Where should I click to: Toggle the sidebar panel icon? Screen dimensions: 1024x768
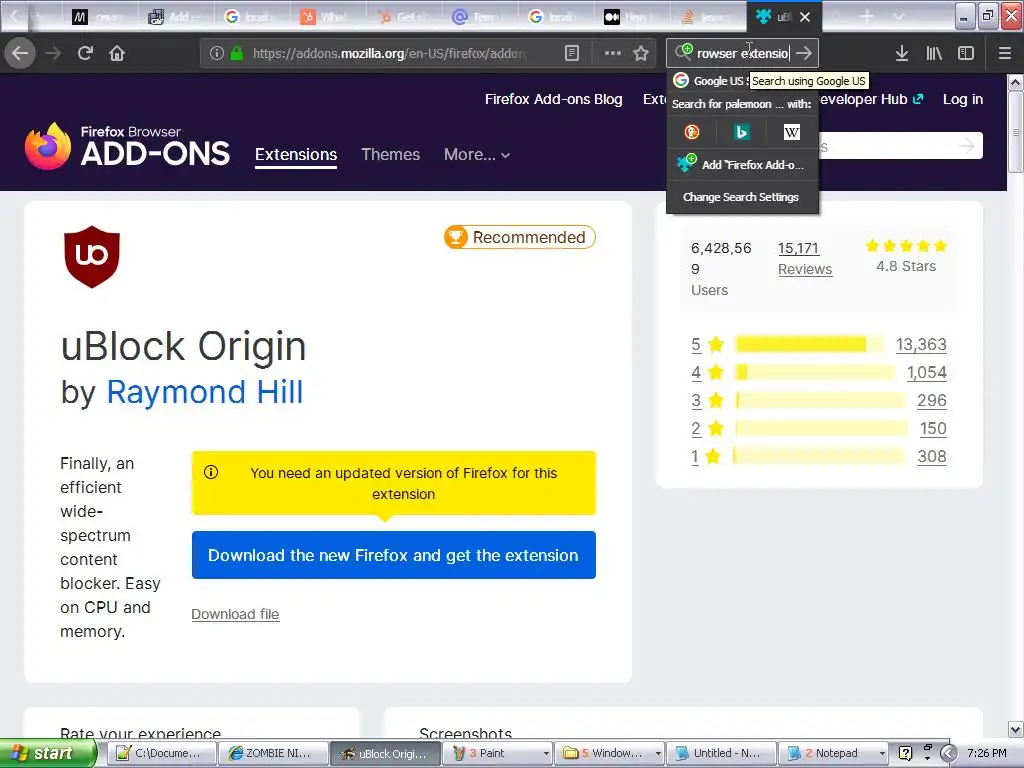pos(966,53)
